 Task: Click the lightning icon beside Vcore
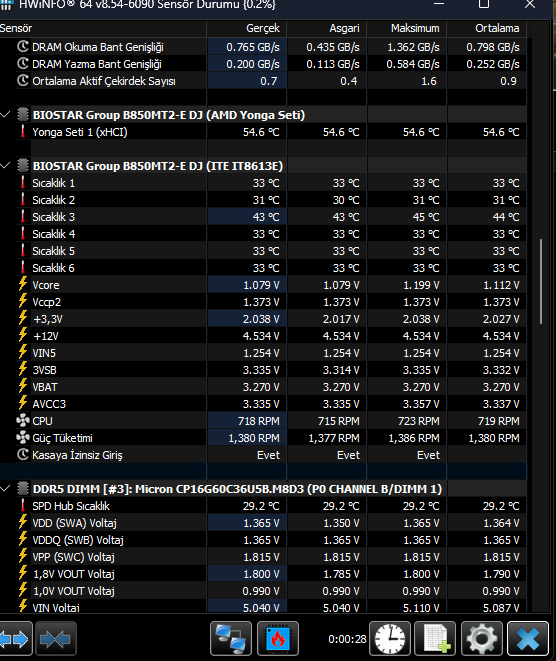coord(23,285)
